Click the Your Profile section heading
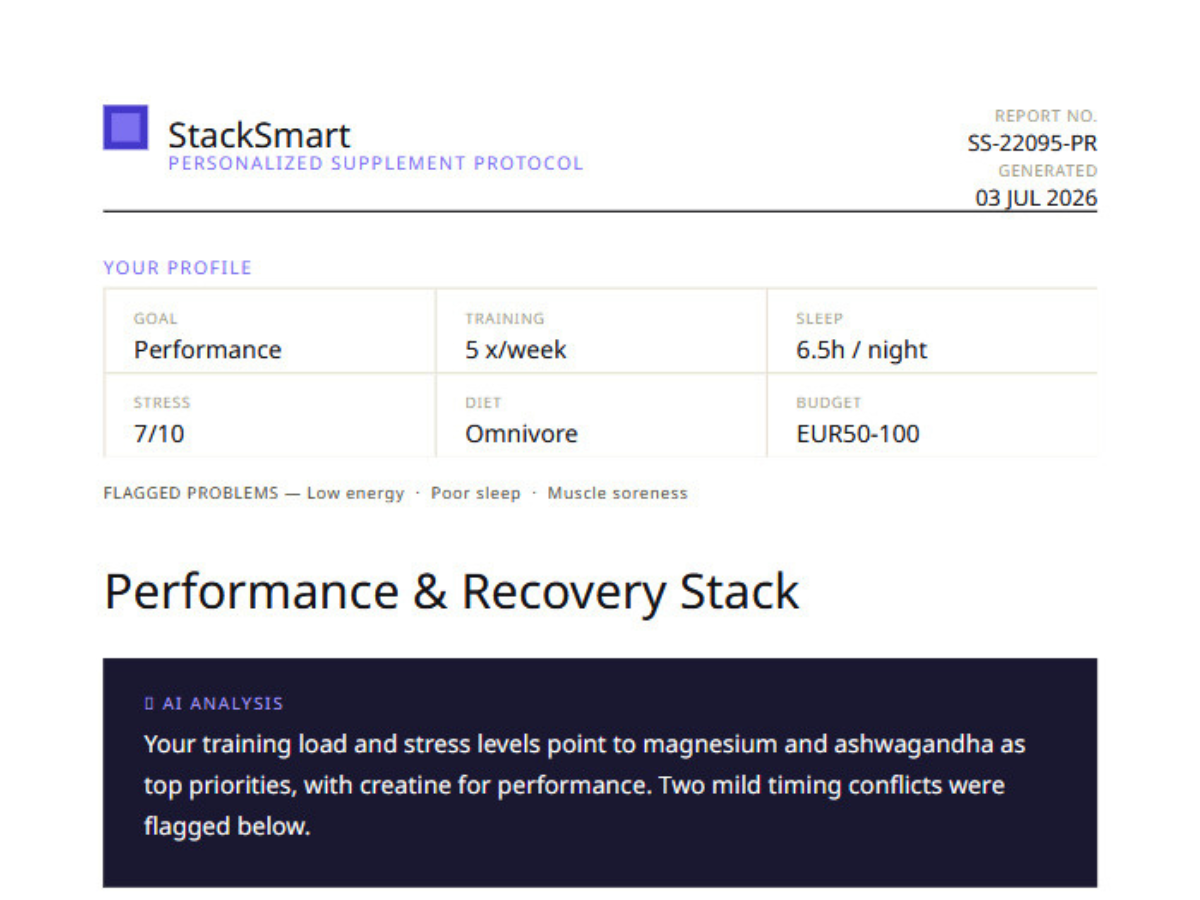 click(177, 268)
